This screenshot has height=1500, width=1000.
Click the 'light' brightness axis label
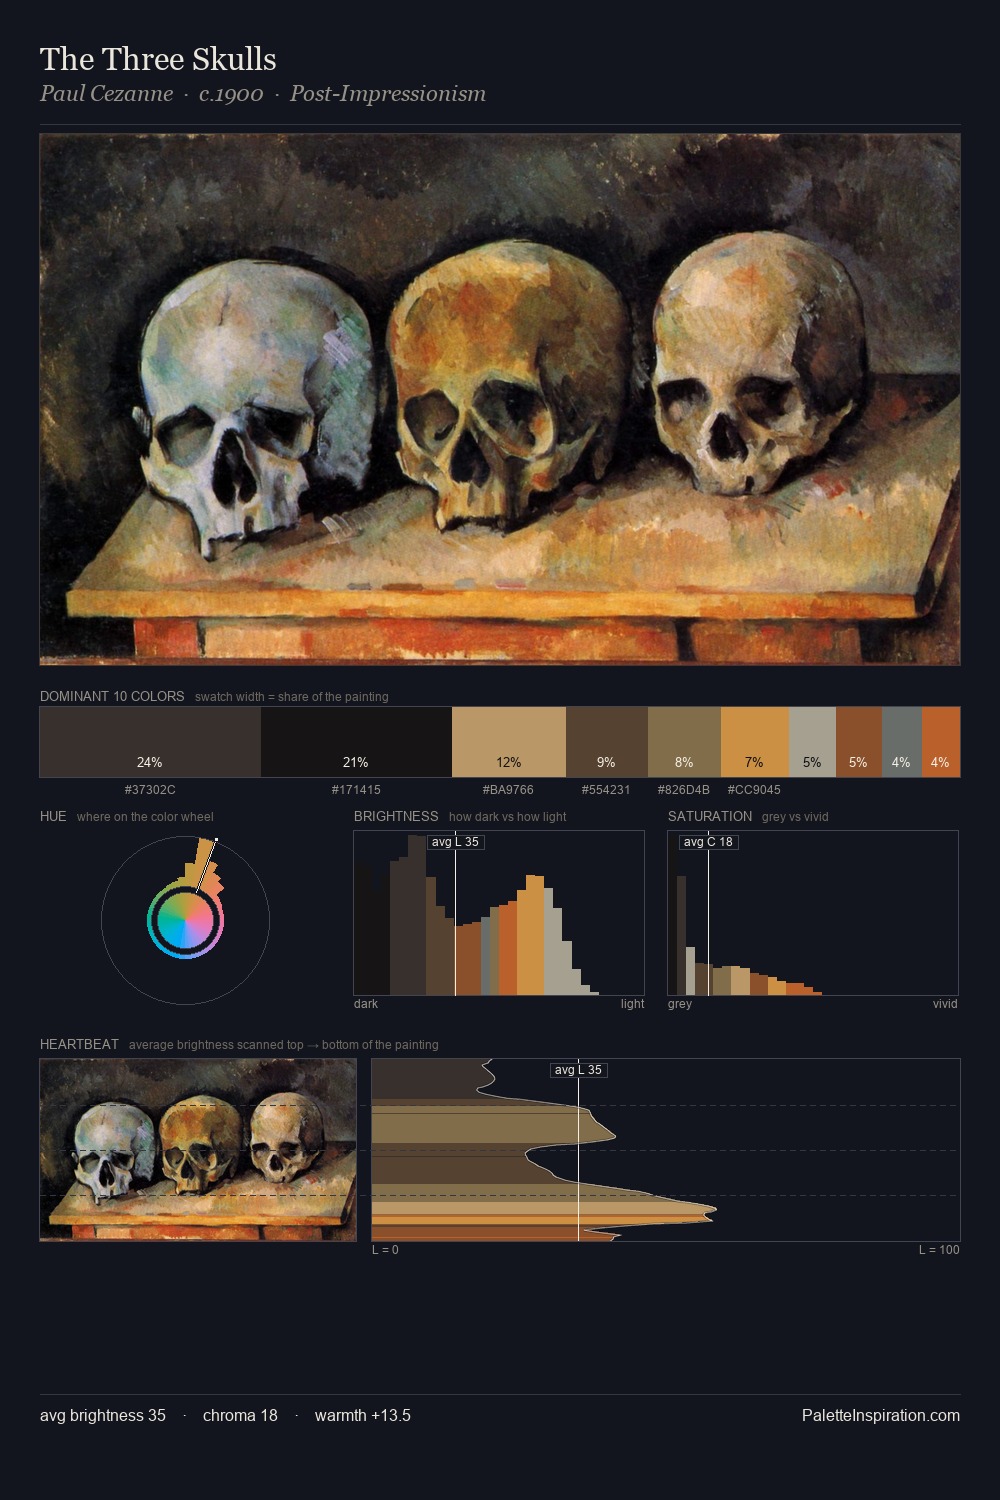632,1004
